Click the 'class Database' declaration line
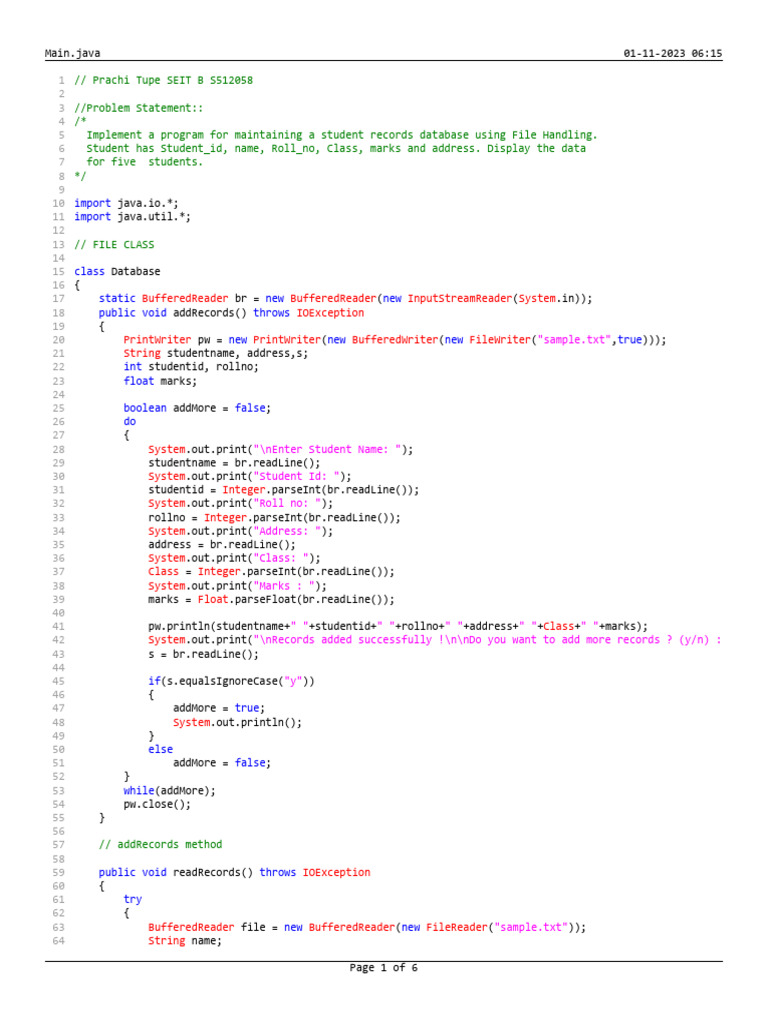This screenshot has height=1024, width=768. point(117,271)
